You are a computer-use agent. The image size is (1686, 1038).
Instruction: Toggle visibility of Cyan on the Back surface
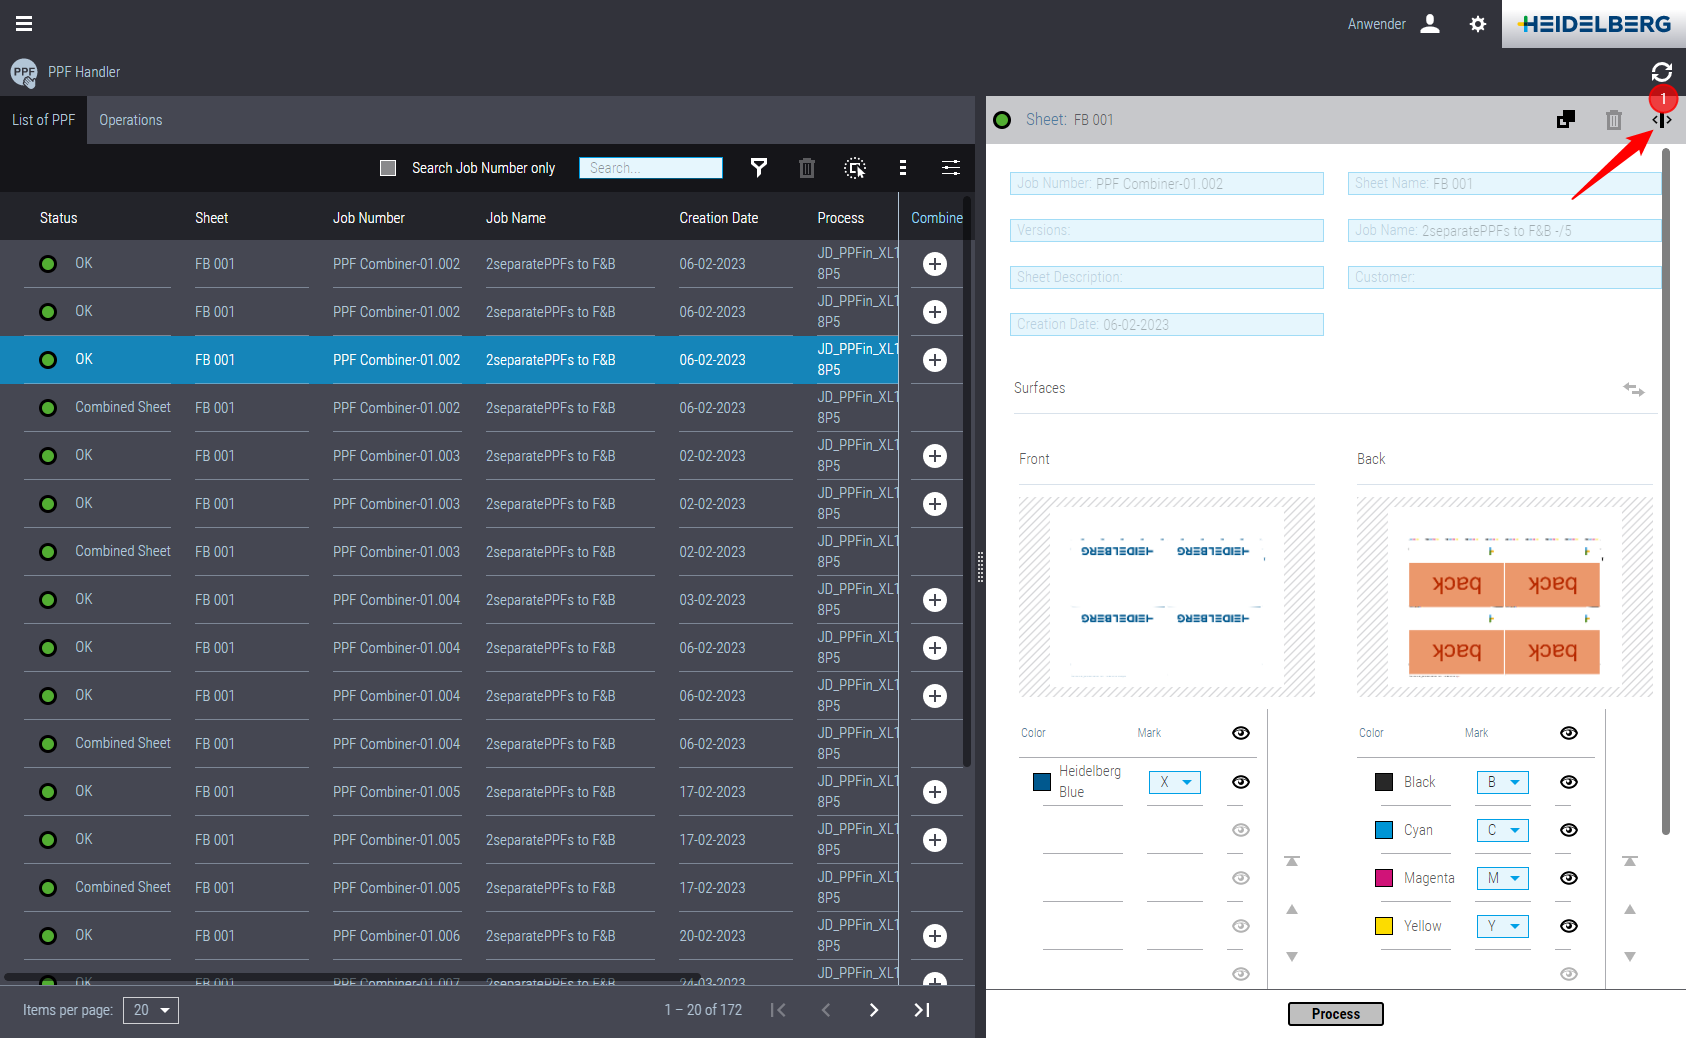1568,830
